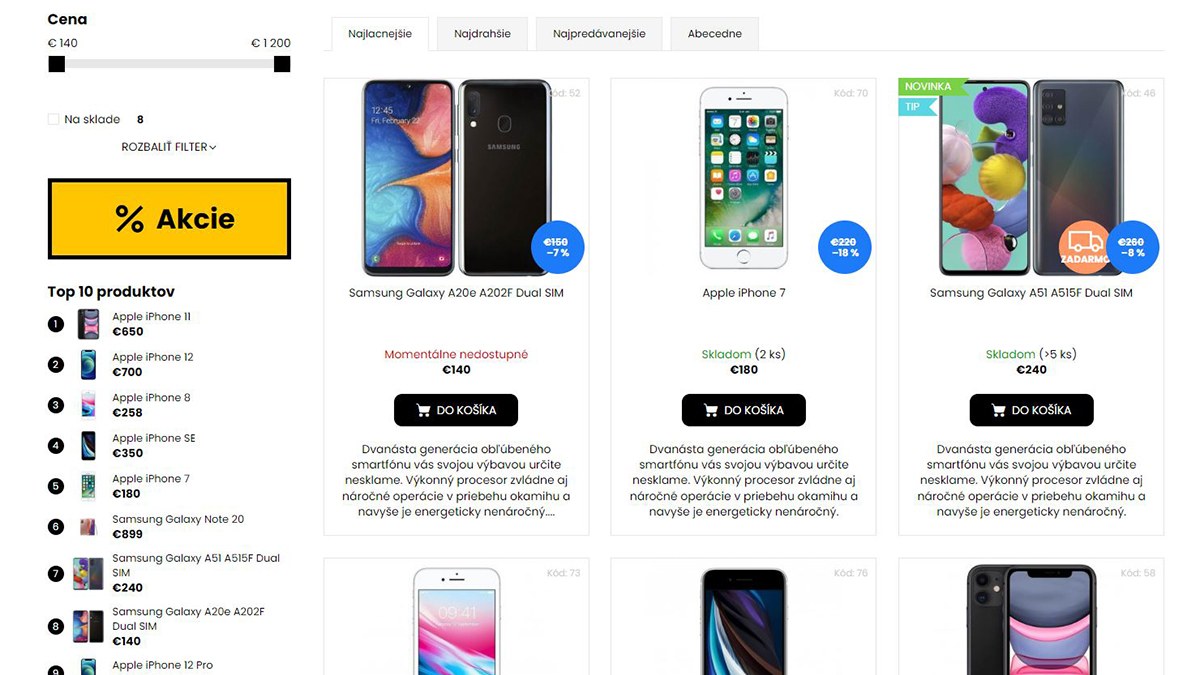Viewport: 1200px width, 675px height.
Task: Switch to the Najdrahšie sorting tab
Action: coord(482,34)
